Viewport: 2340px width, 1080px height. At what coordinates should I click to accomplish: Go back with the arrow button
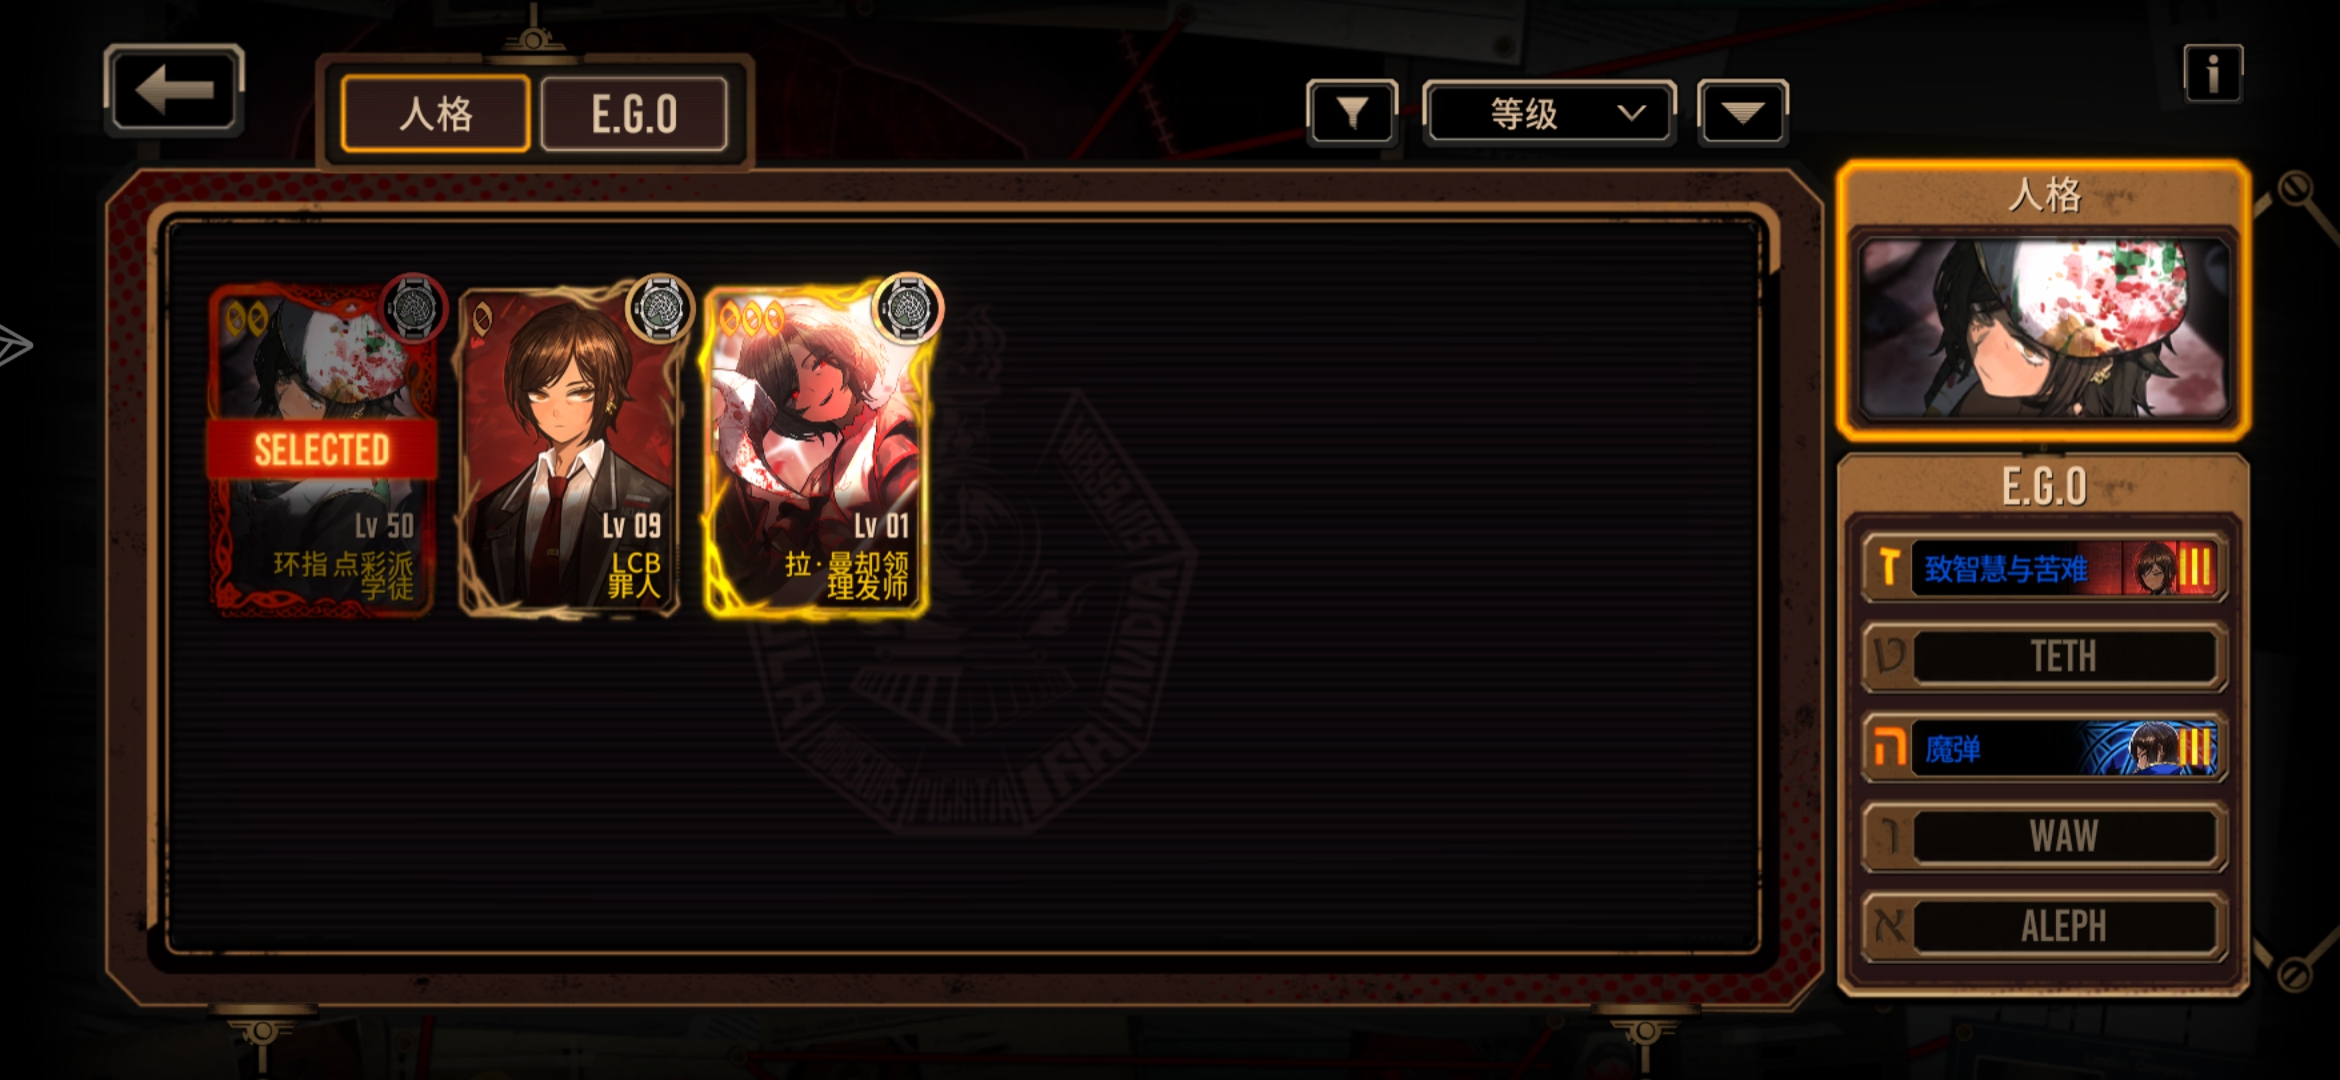tap(174, 90)
